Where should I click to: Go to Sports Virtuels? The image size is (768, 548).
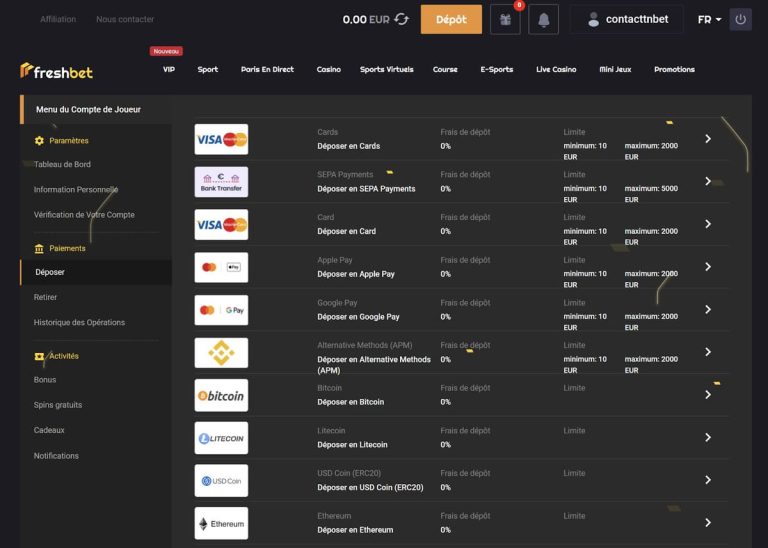(x=386, y=70)
